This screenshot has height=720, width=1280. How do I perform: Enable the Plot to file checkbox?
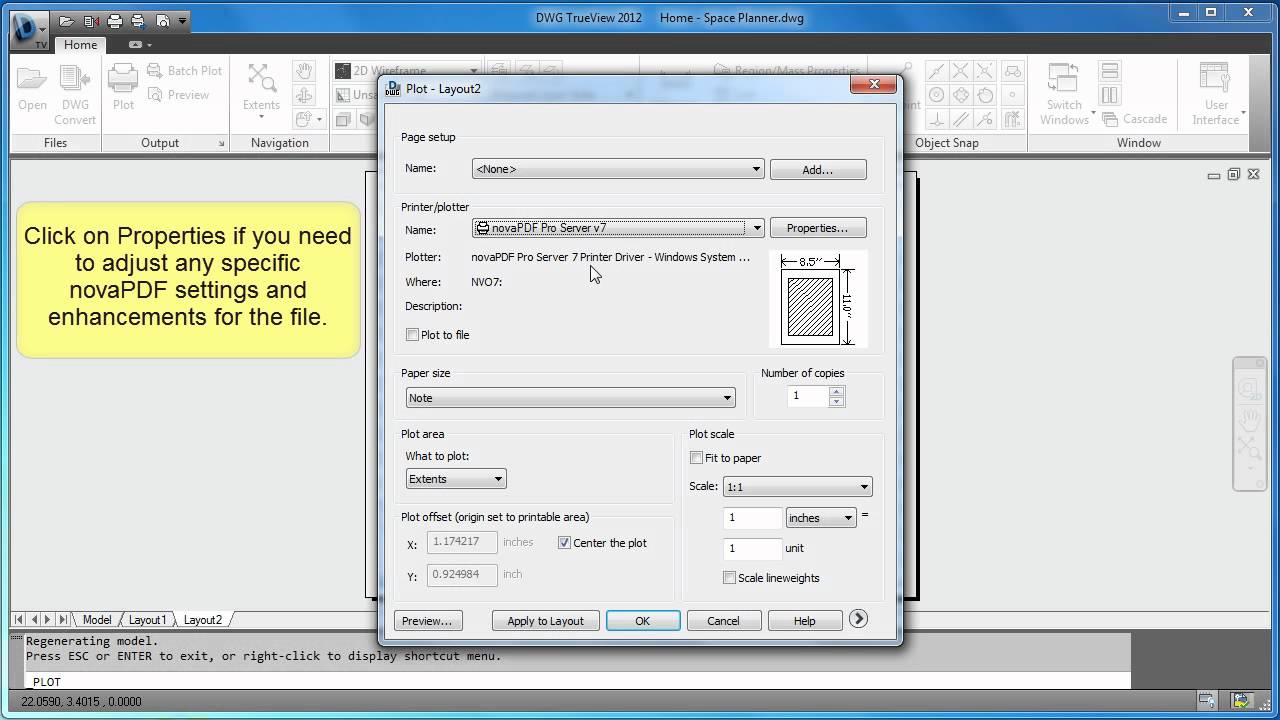click(x=412, y=335)
